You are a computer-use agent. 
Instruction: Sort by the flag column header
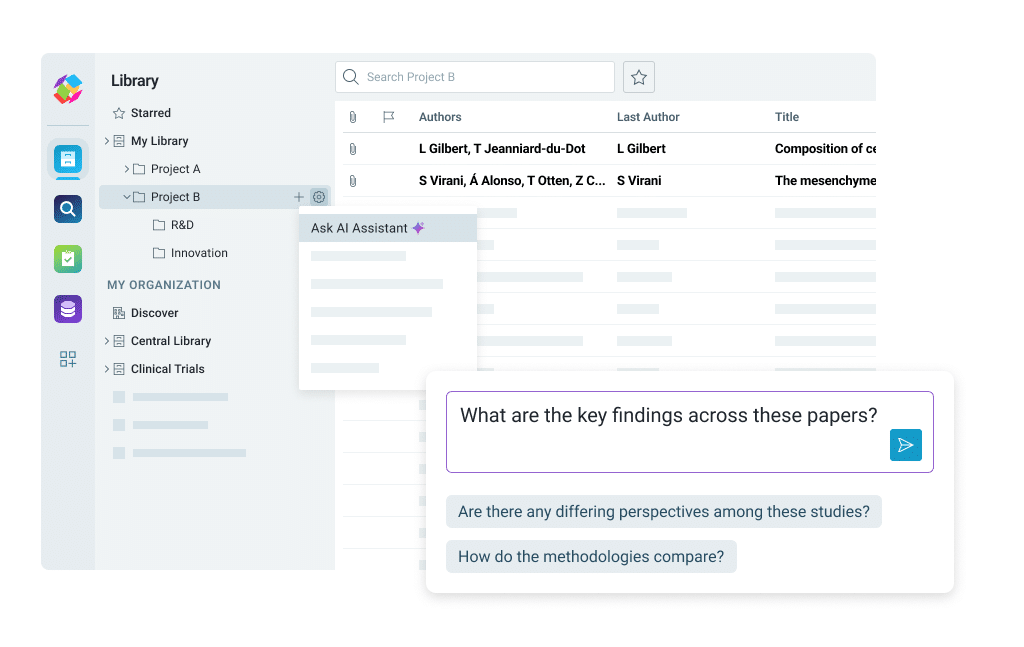pyautogui.click(x=389, y=117)
